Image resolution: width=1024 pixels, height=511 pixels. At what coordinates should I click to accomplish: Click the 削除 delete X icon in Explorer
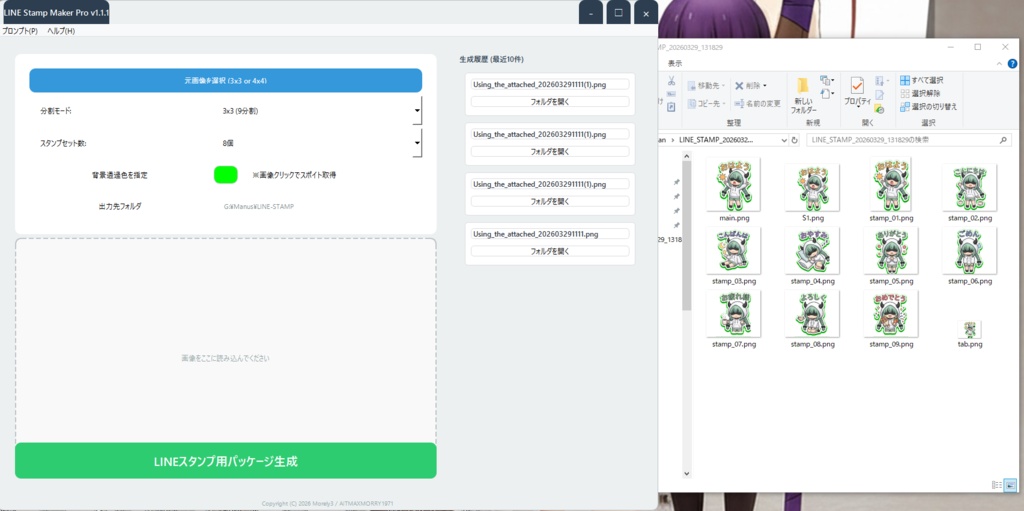click(x=739, y=86)
